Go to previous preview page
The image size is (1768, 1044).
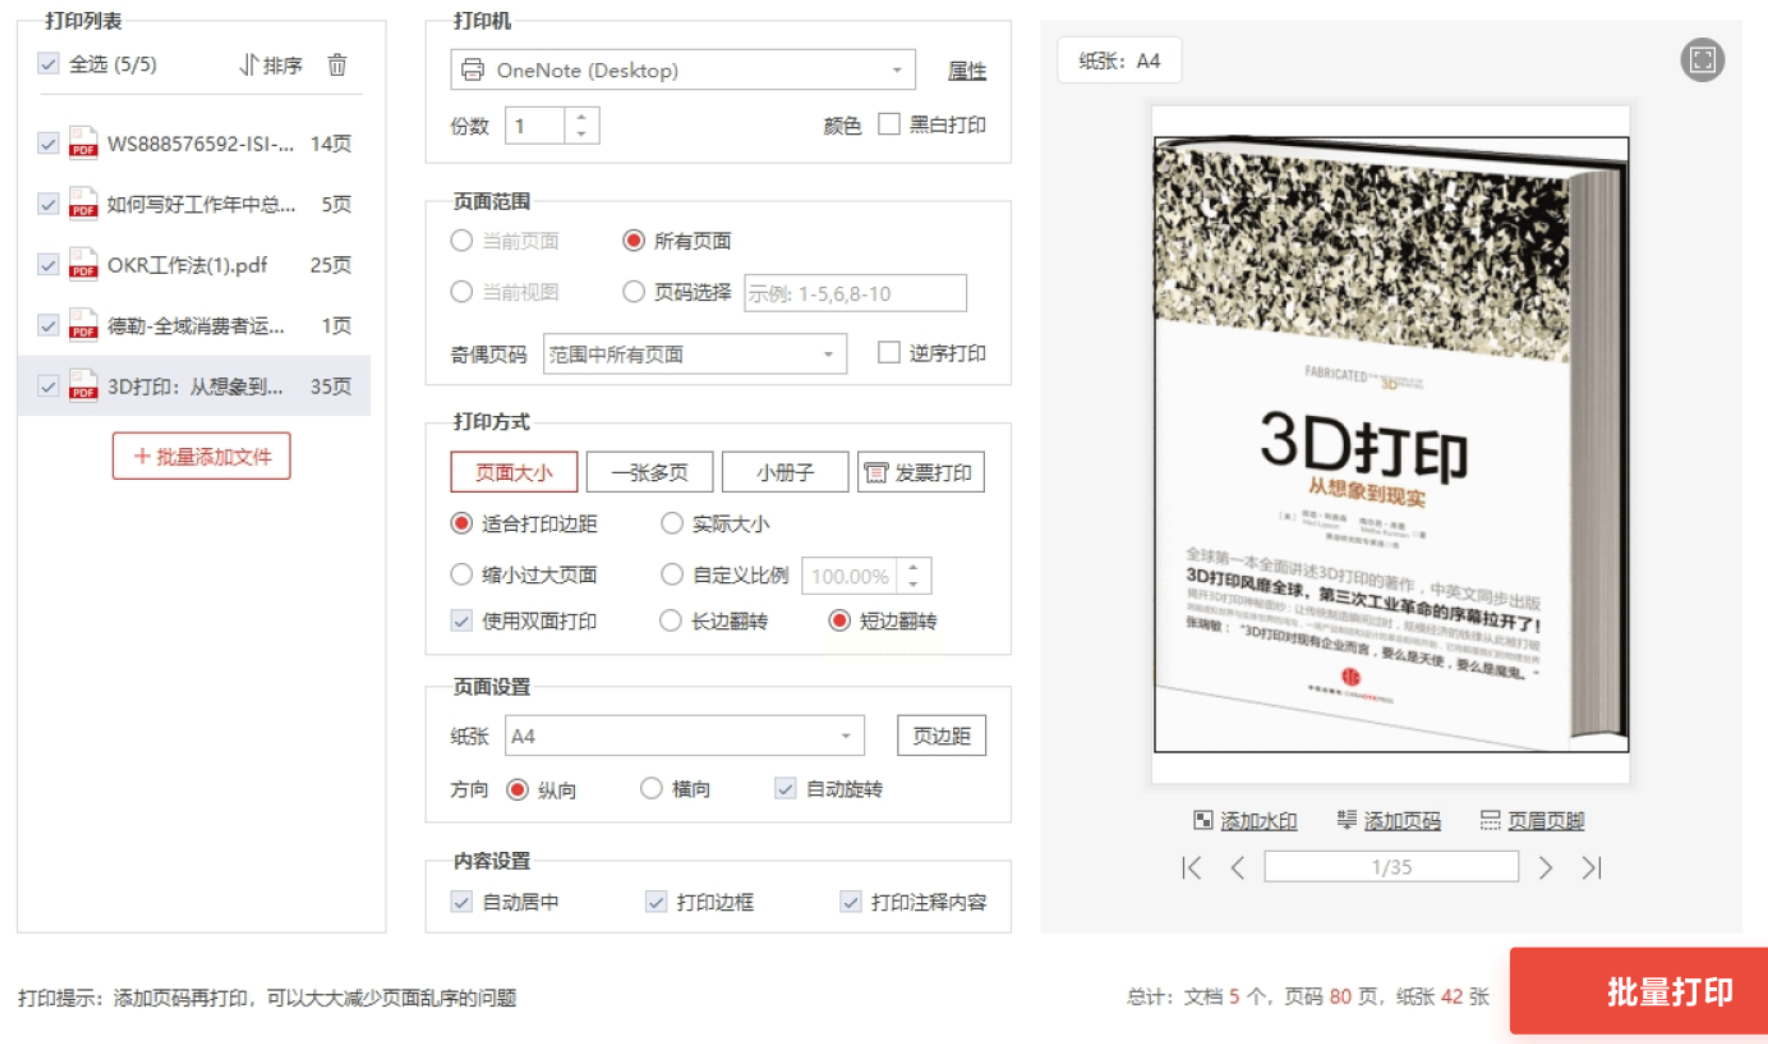coord(1238,867)
